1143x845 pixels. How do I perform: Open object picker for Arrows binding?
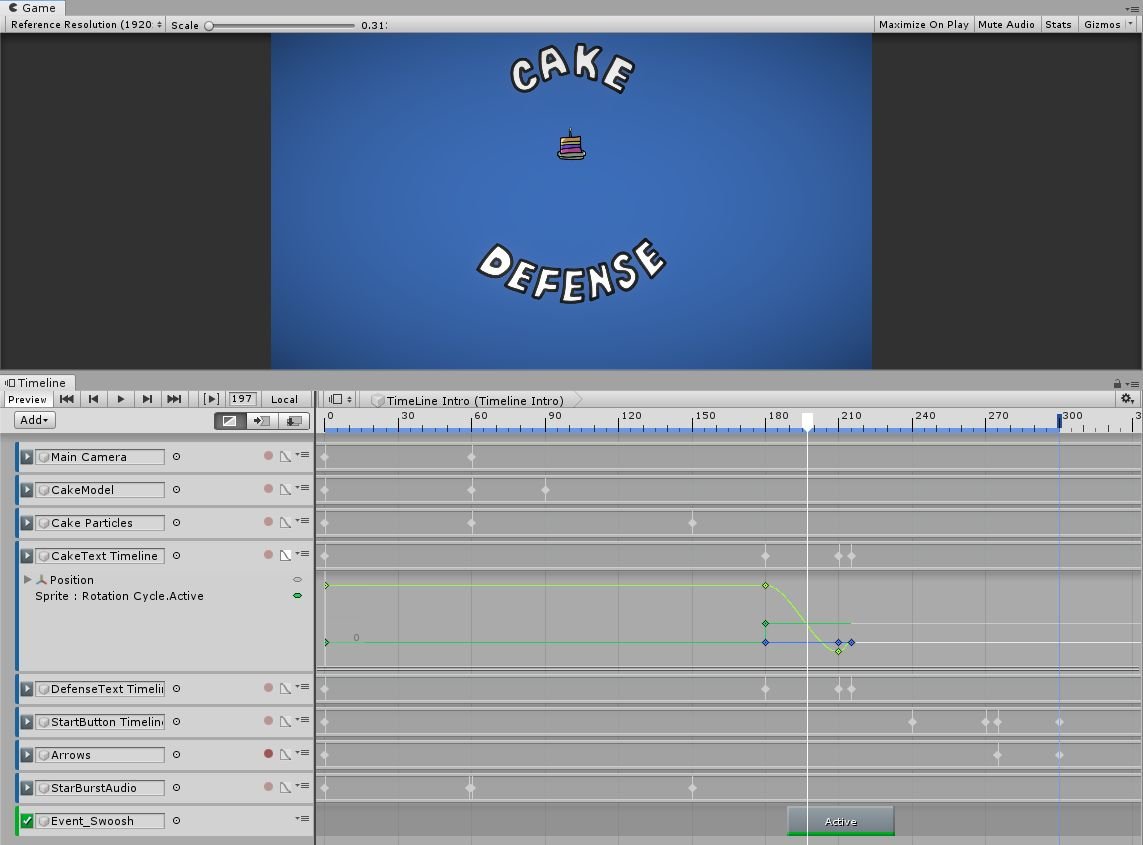(176, 755)
